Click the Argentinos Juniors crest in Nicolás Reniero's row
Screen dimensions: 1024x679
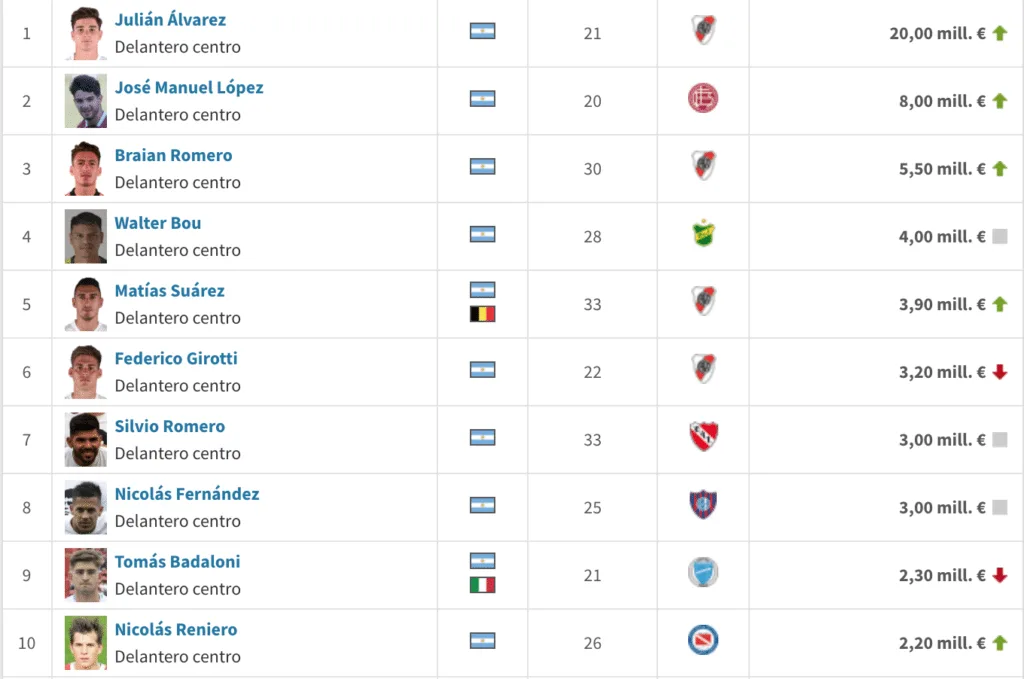point(703,640)
